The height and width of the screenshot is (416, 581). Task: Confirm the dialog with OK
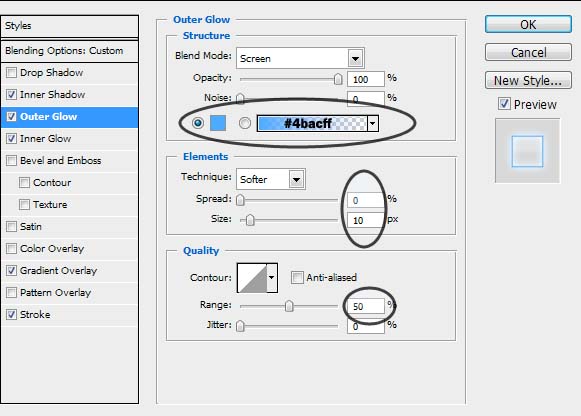[528, 24]
